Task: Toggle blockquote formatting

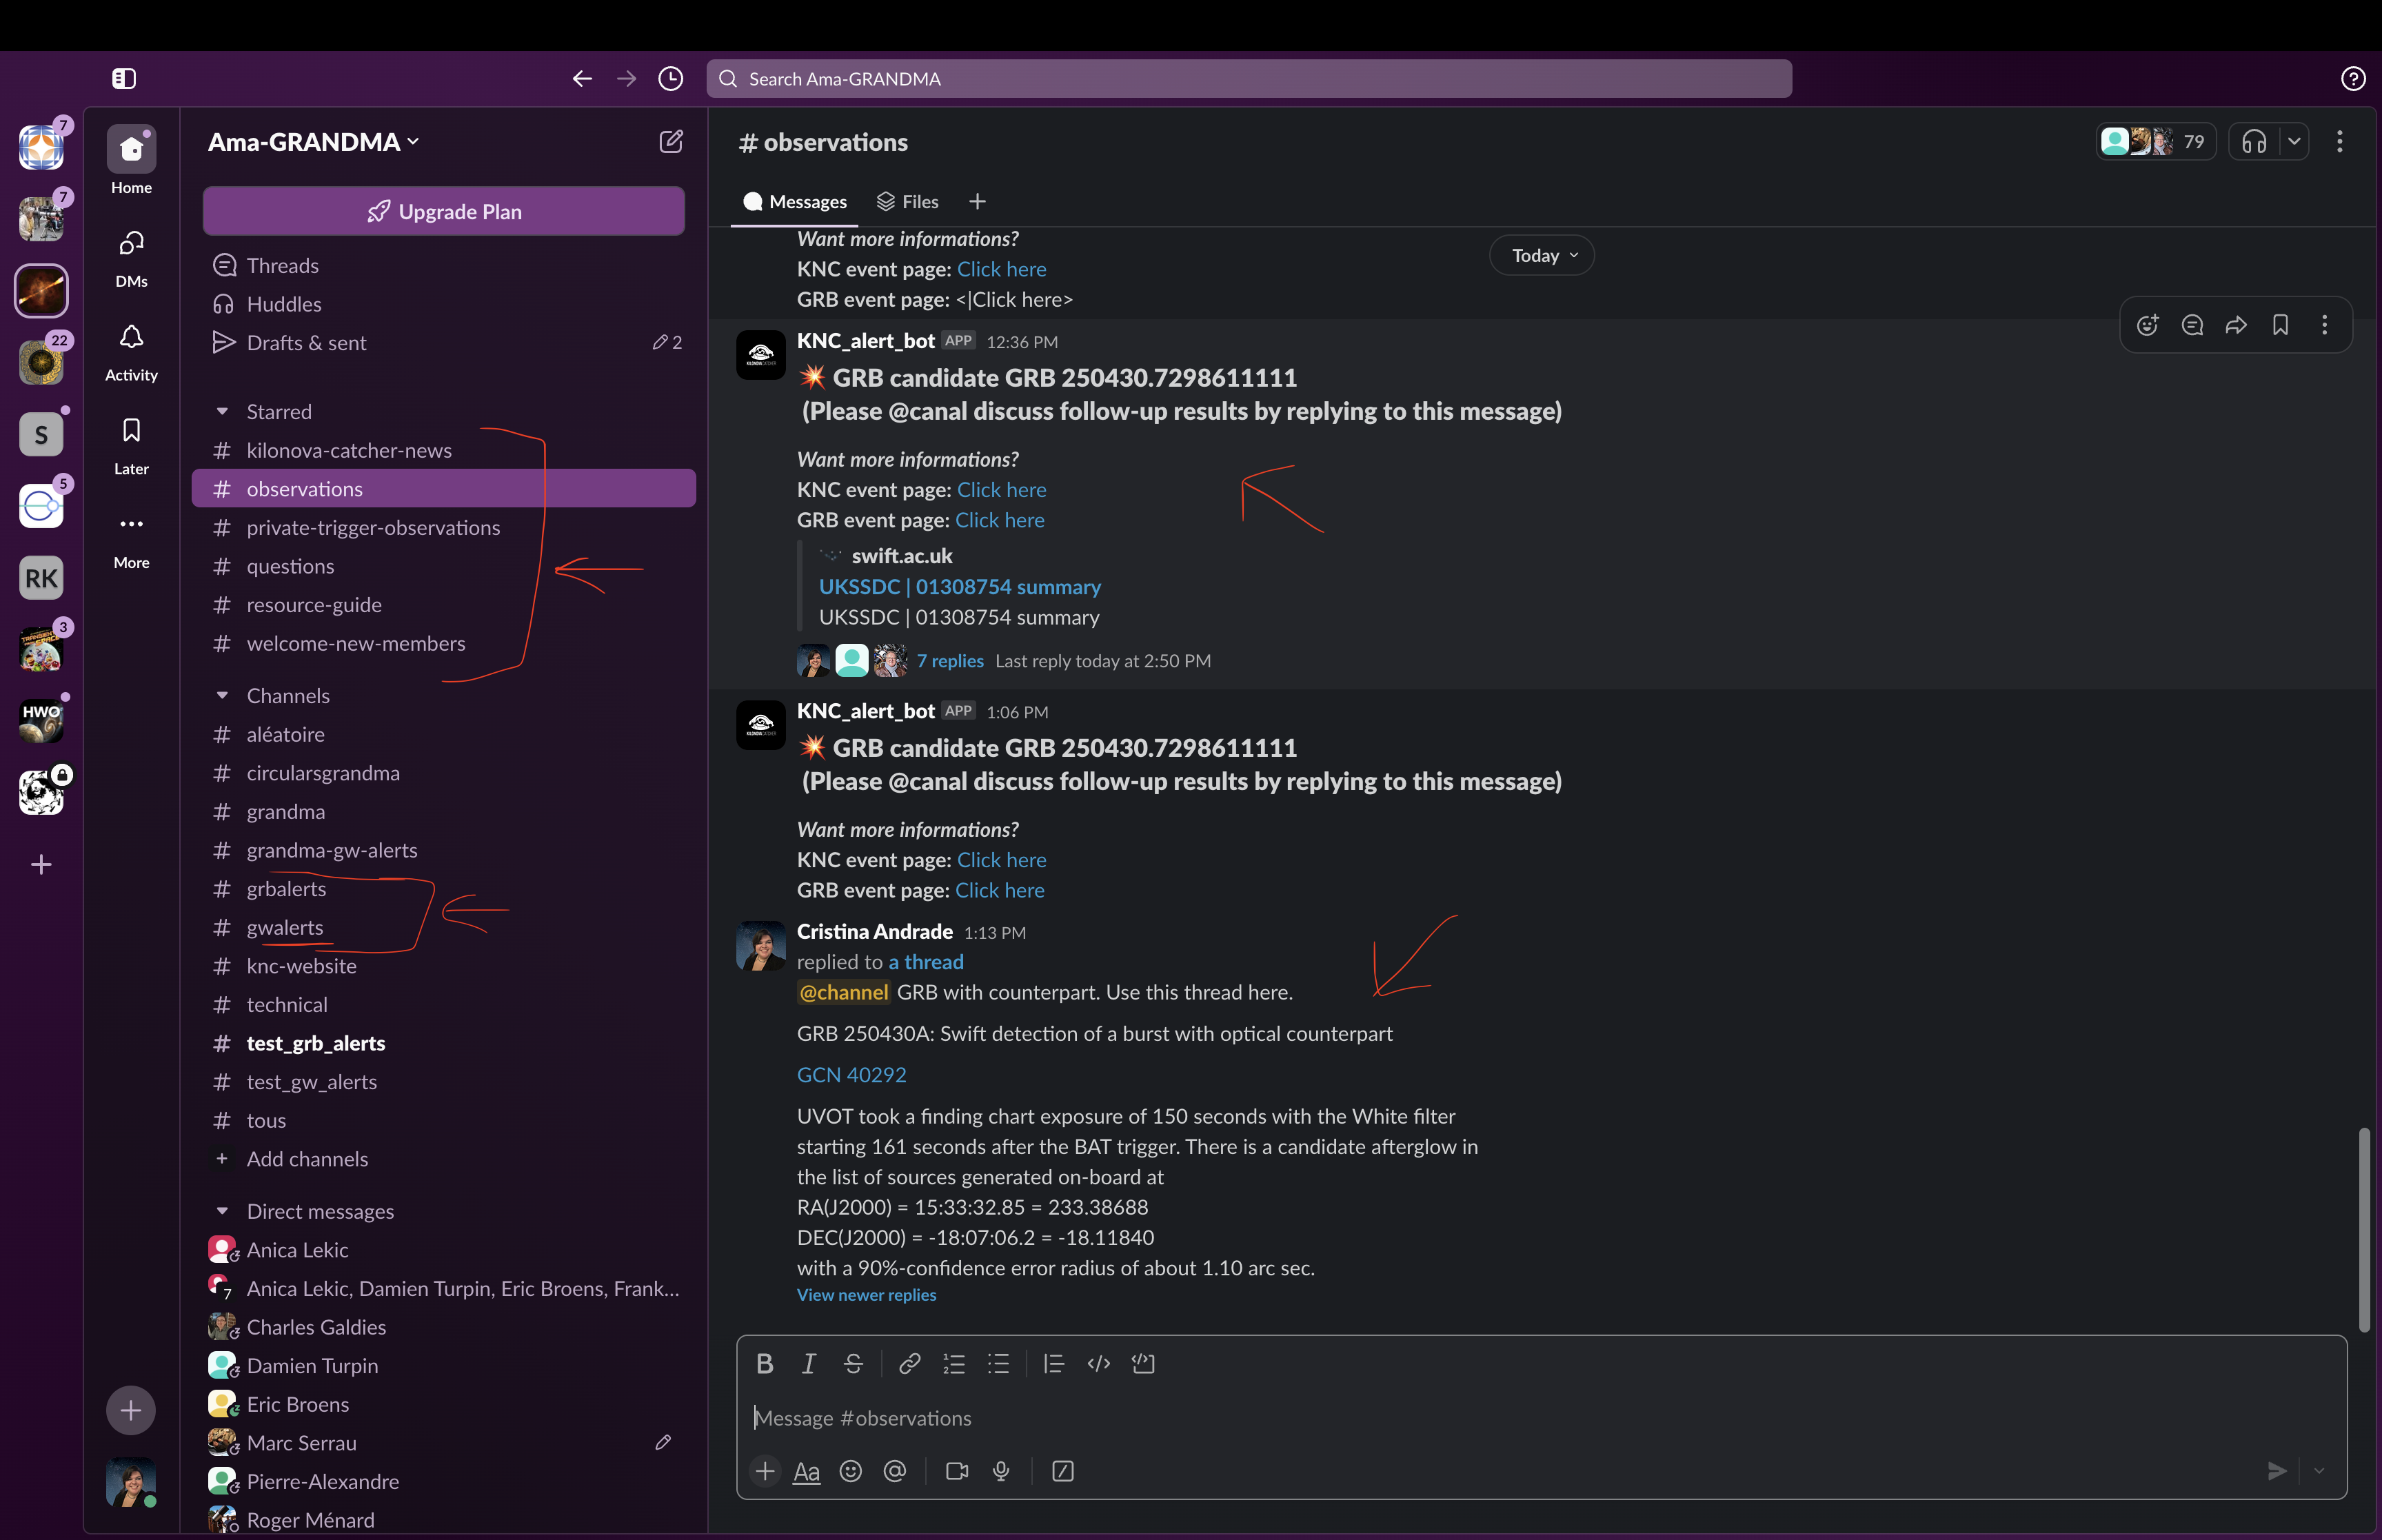Action: [1053, 1364]
